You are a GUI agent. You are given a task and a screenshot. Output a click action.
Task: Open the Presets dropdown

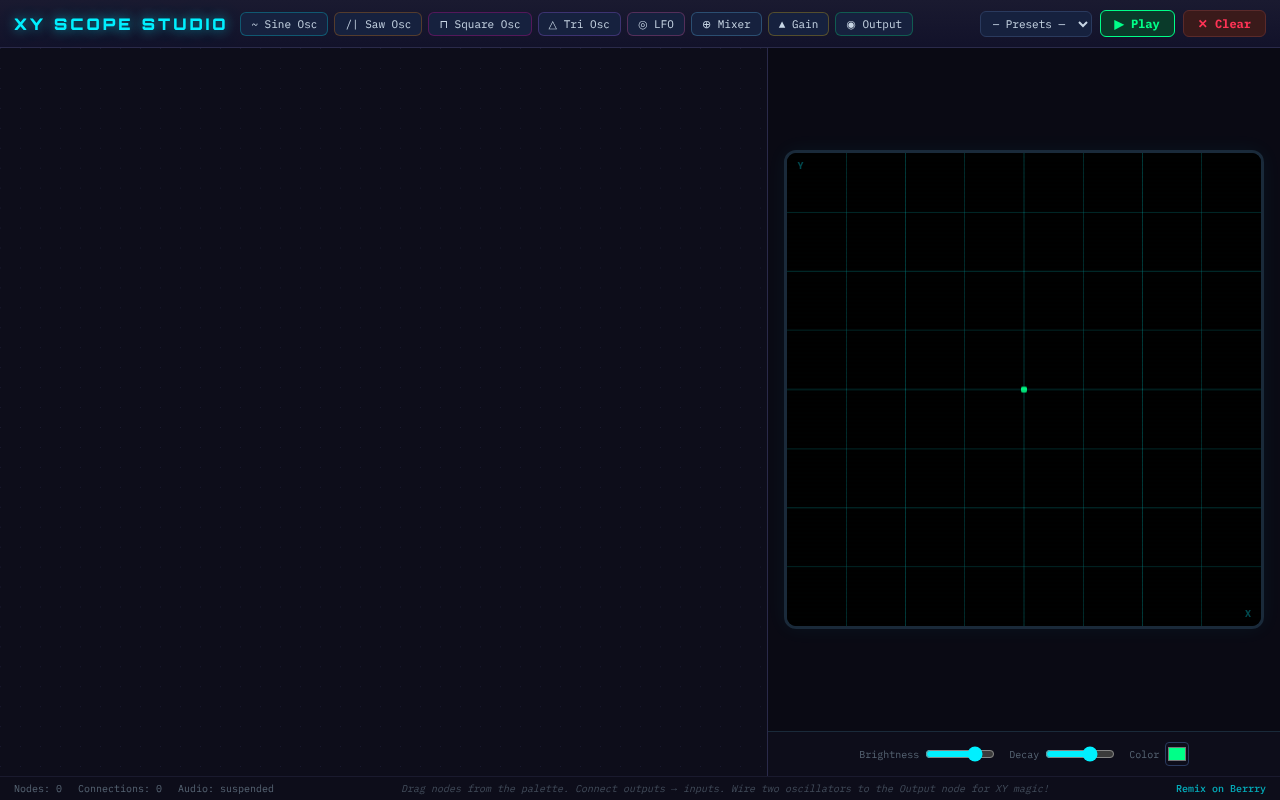(x=1036, y=24)
